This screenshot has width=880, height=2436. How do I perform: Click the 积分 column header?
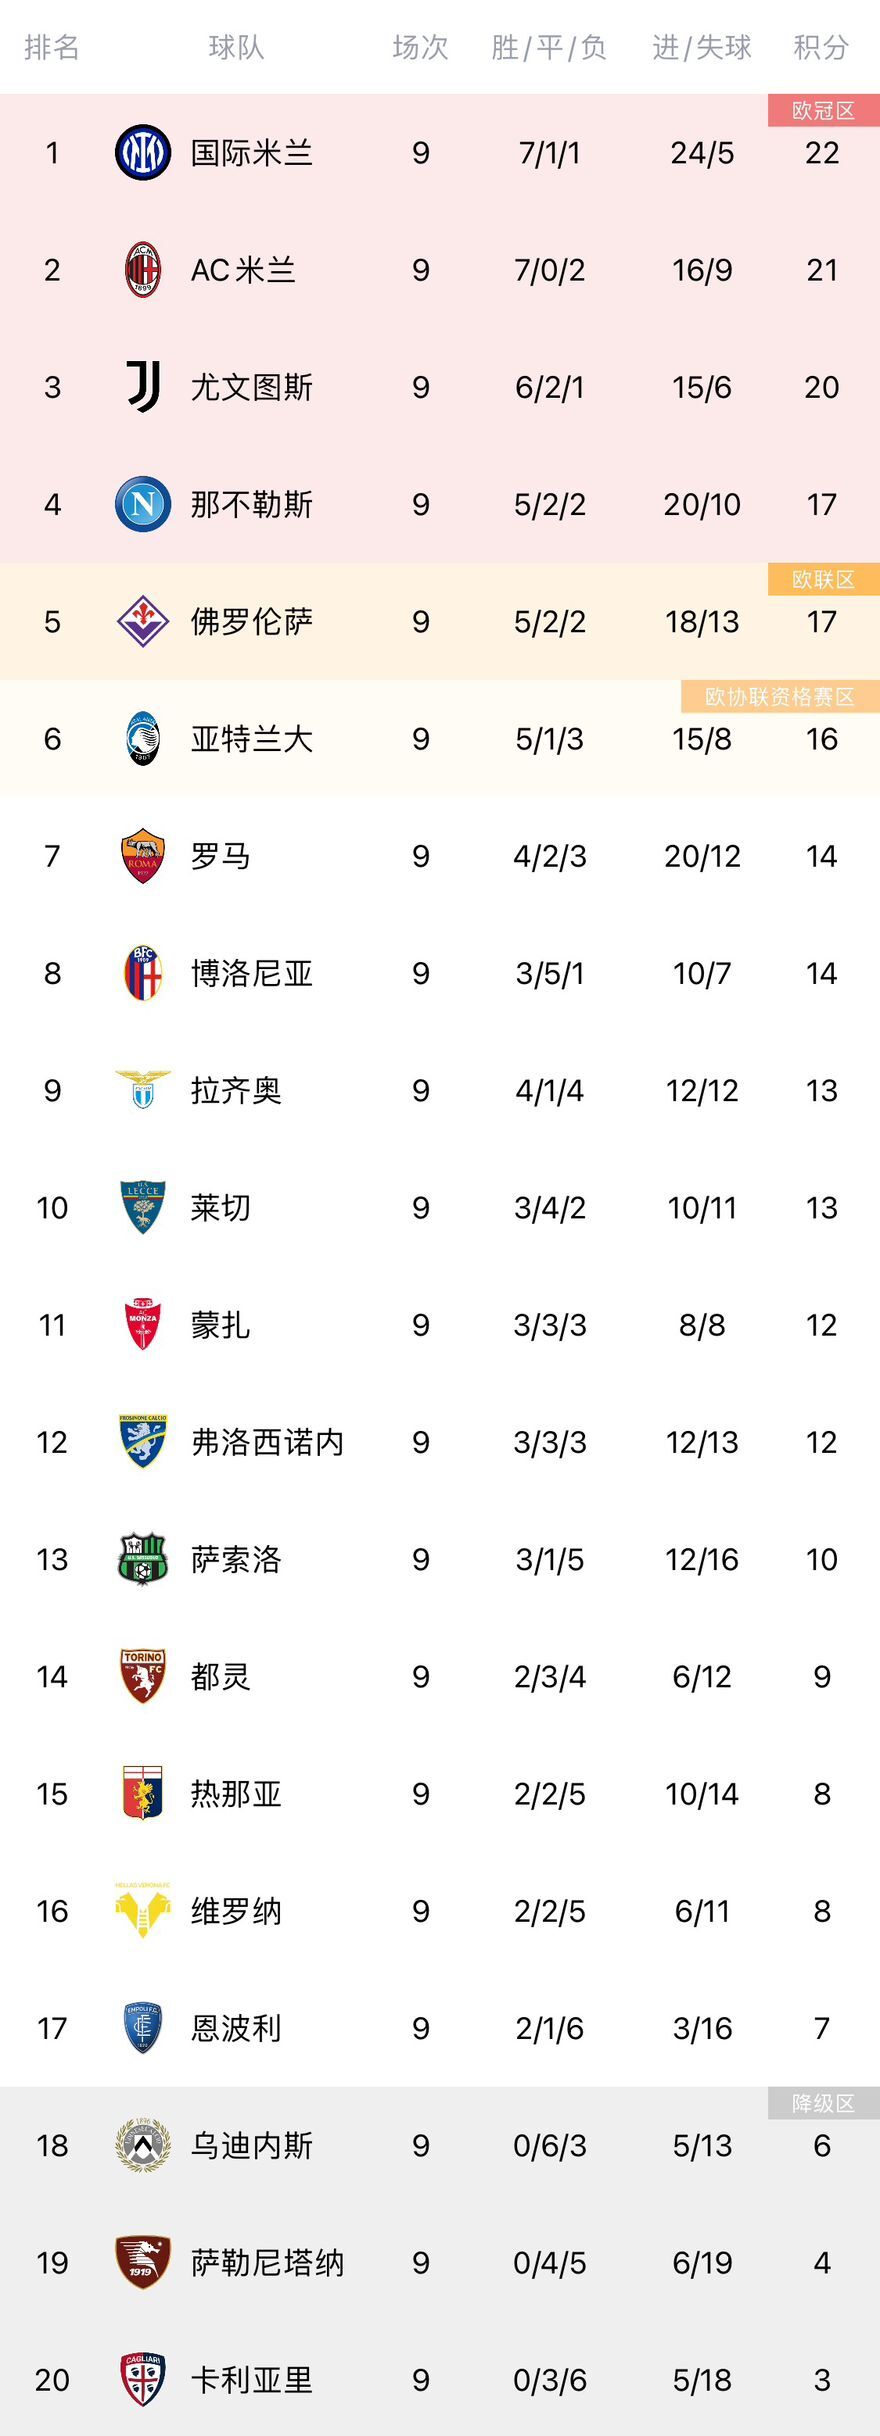pyautogui.click(x=821, y=47)
